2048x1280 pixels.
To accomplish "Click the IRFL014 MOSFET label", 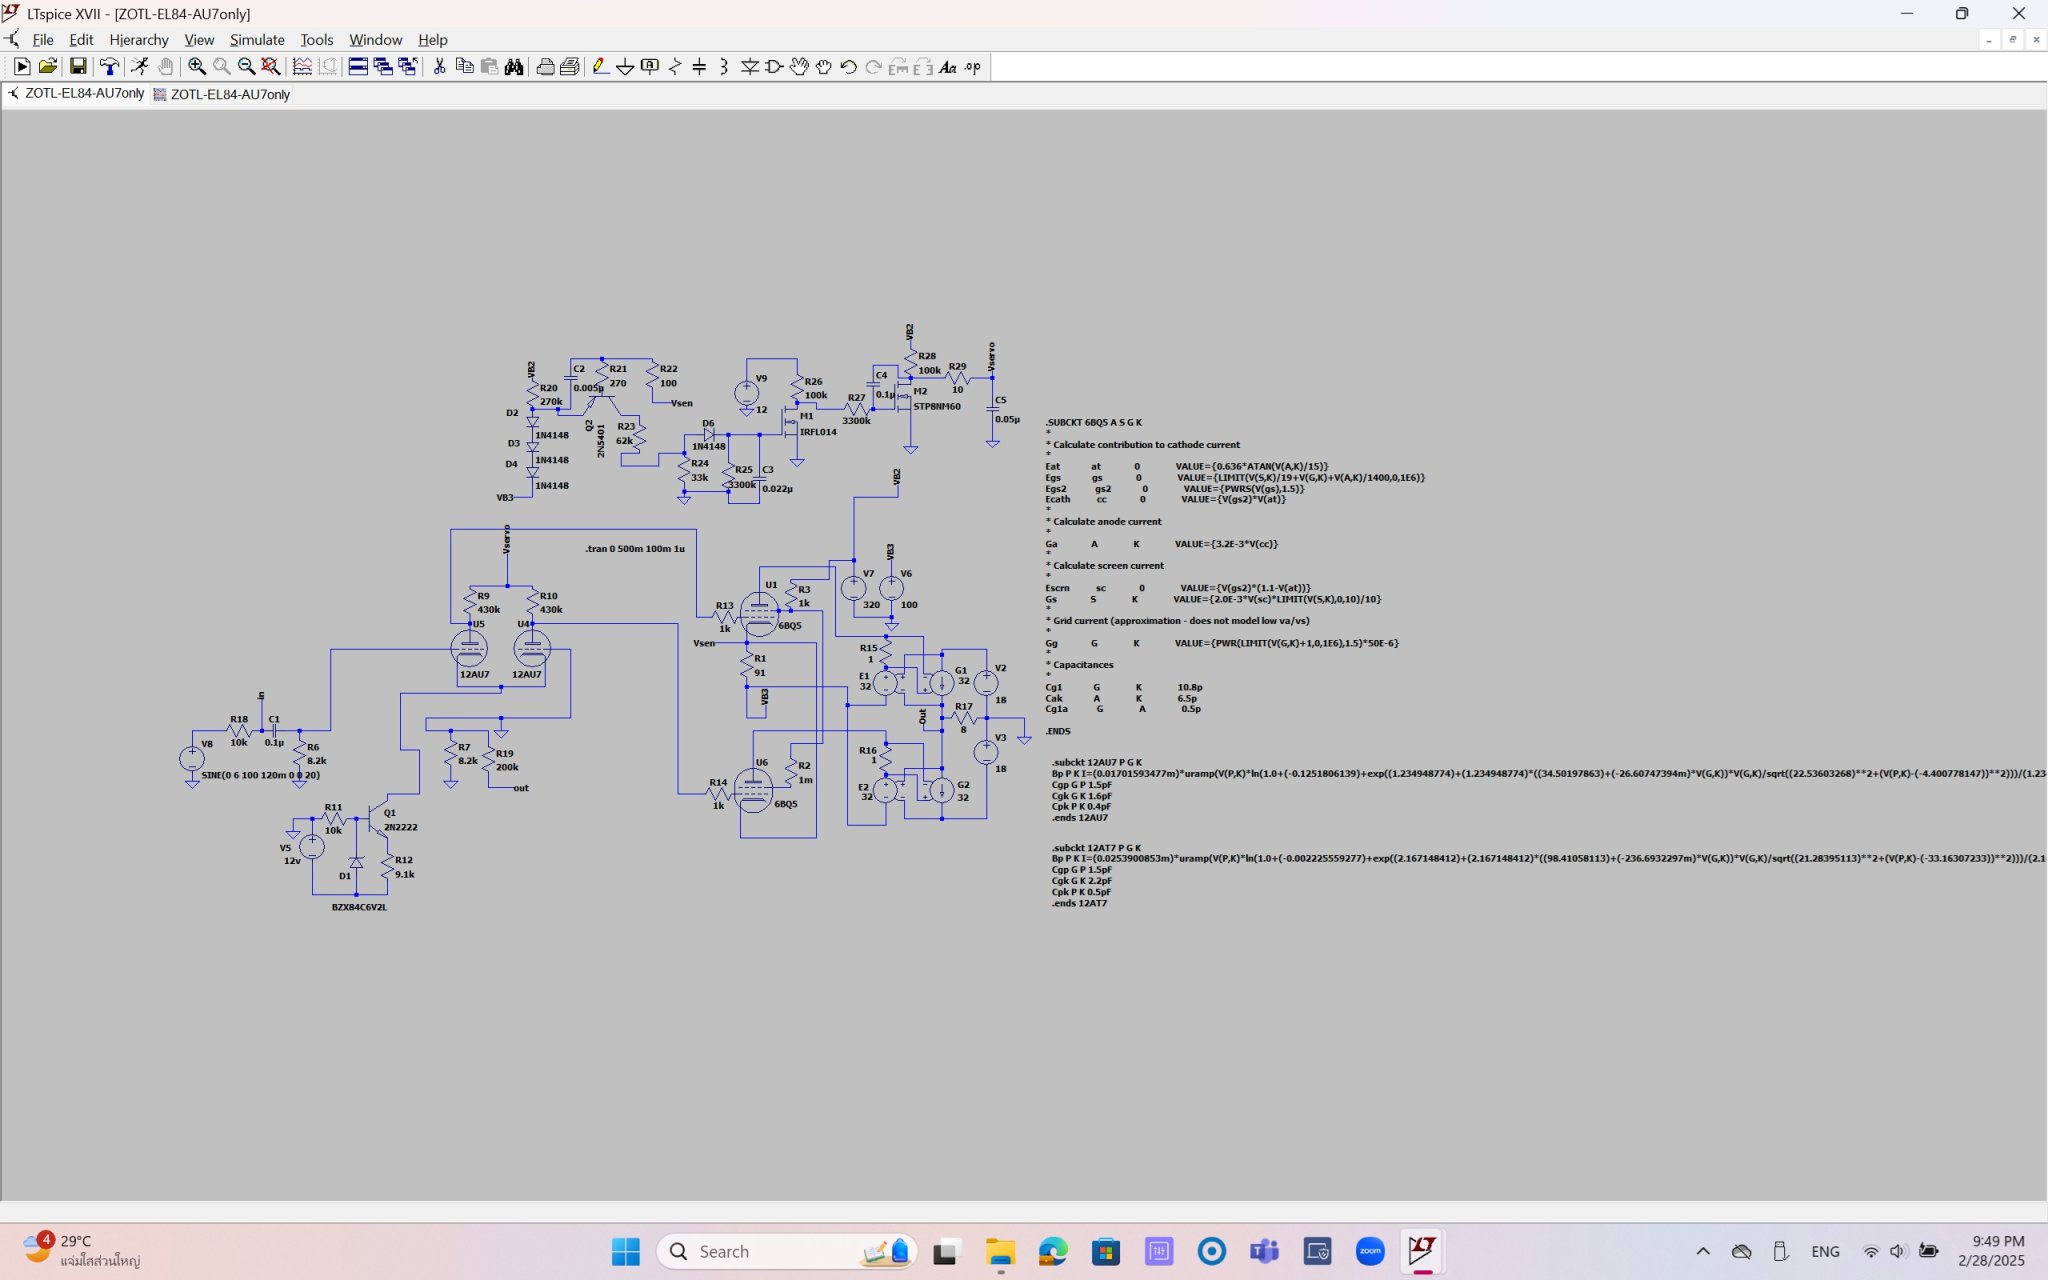I will [818, 432].
